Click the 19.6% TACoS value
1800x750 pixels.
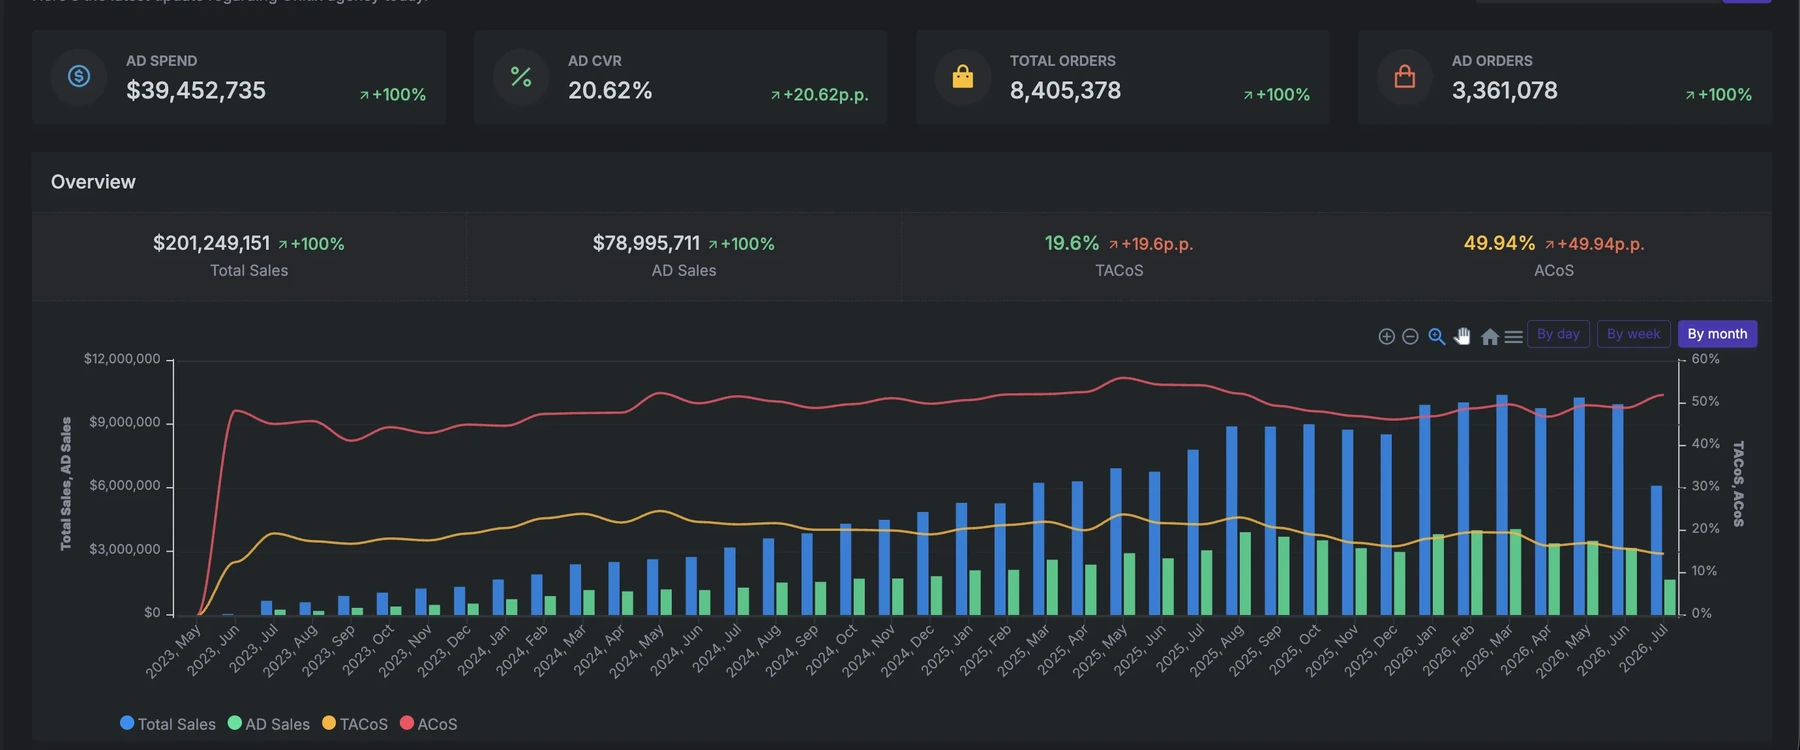pos(1071,243)
